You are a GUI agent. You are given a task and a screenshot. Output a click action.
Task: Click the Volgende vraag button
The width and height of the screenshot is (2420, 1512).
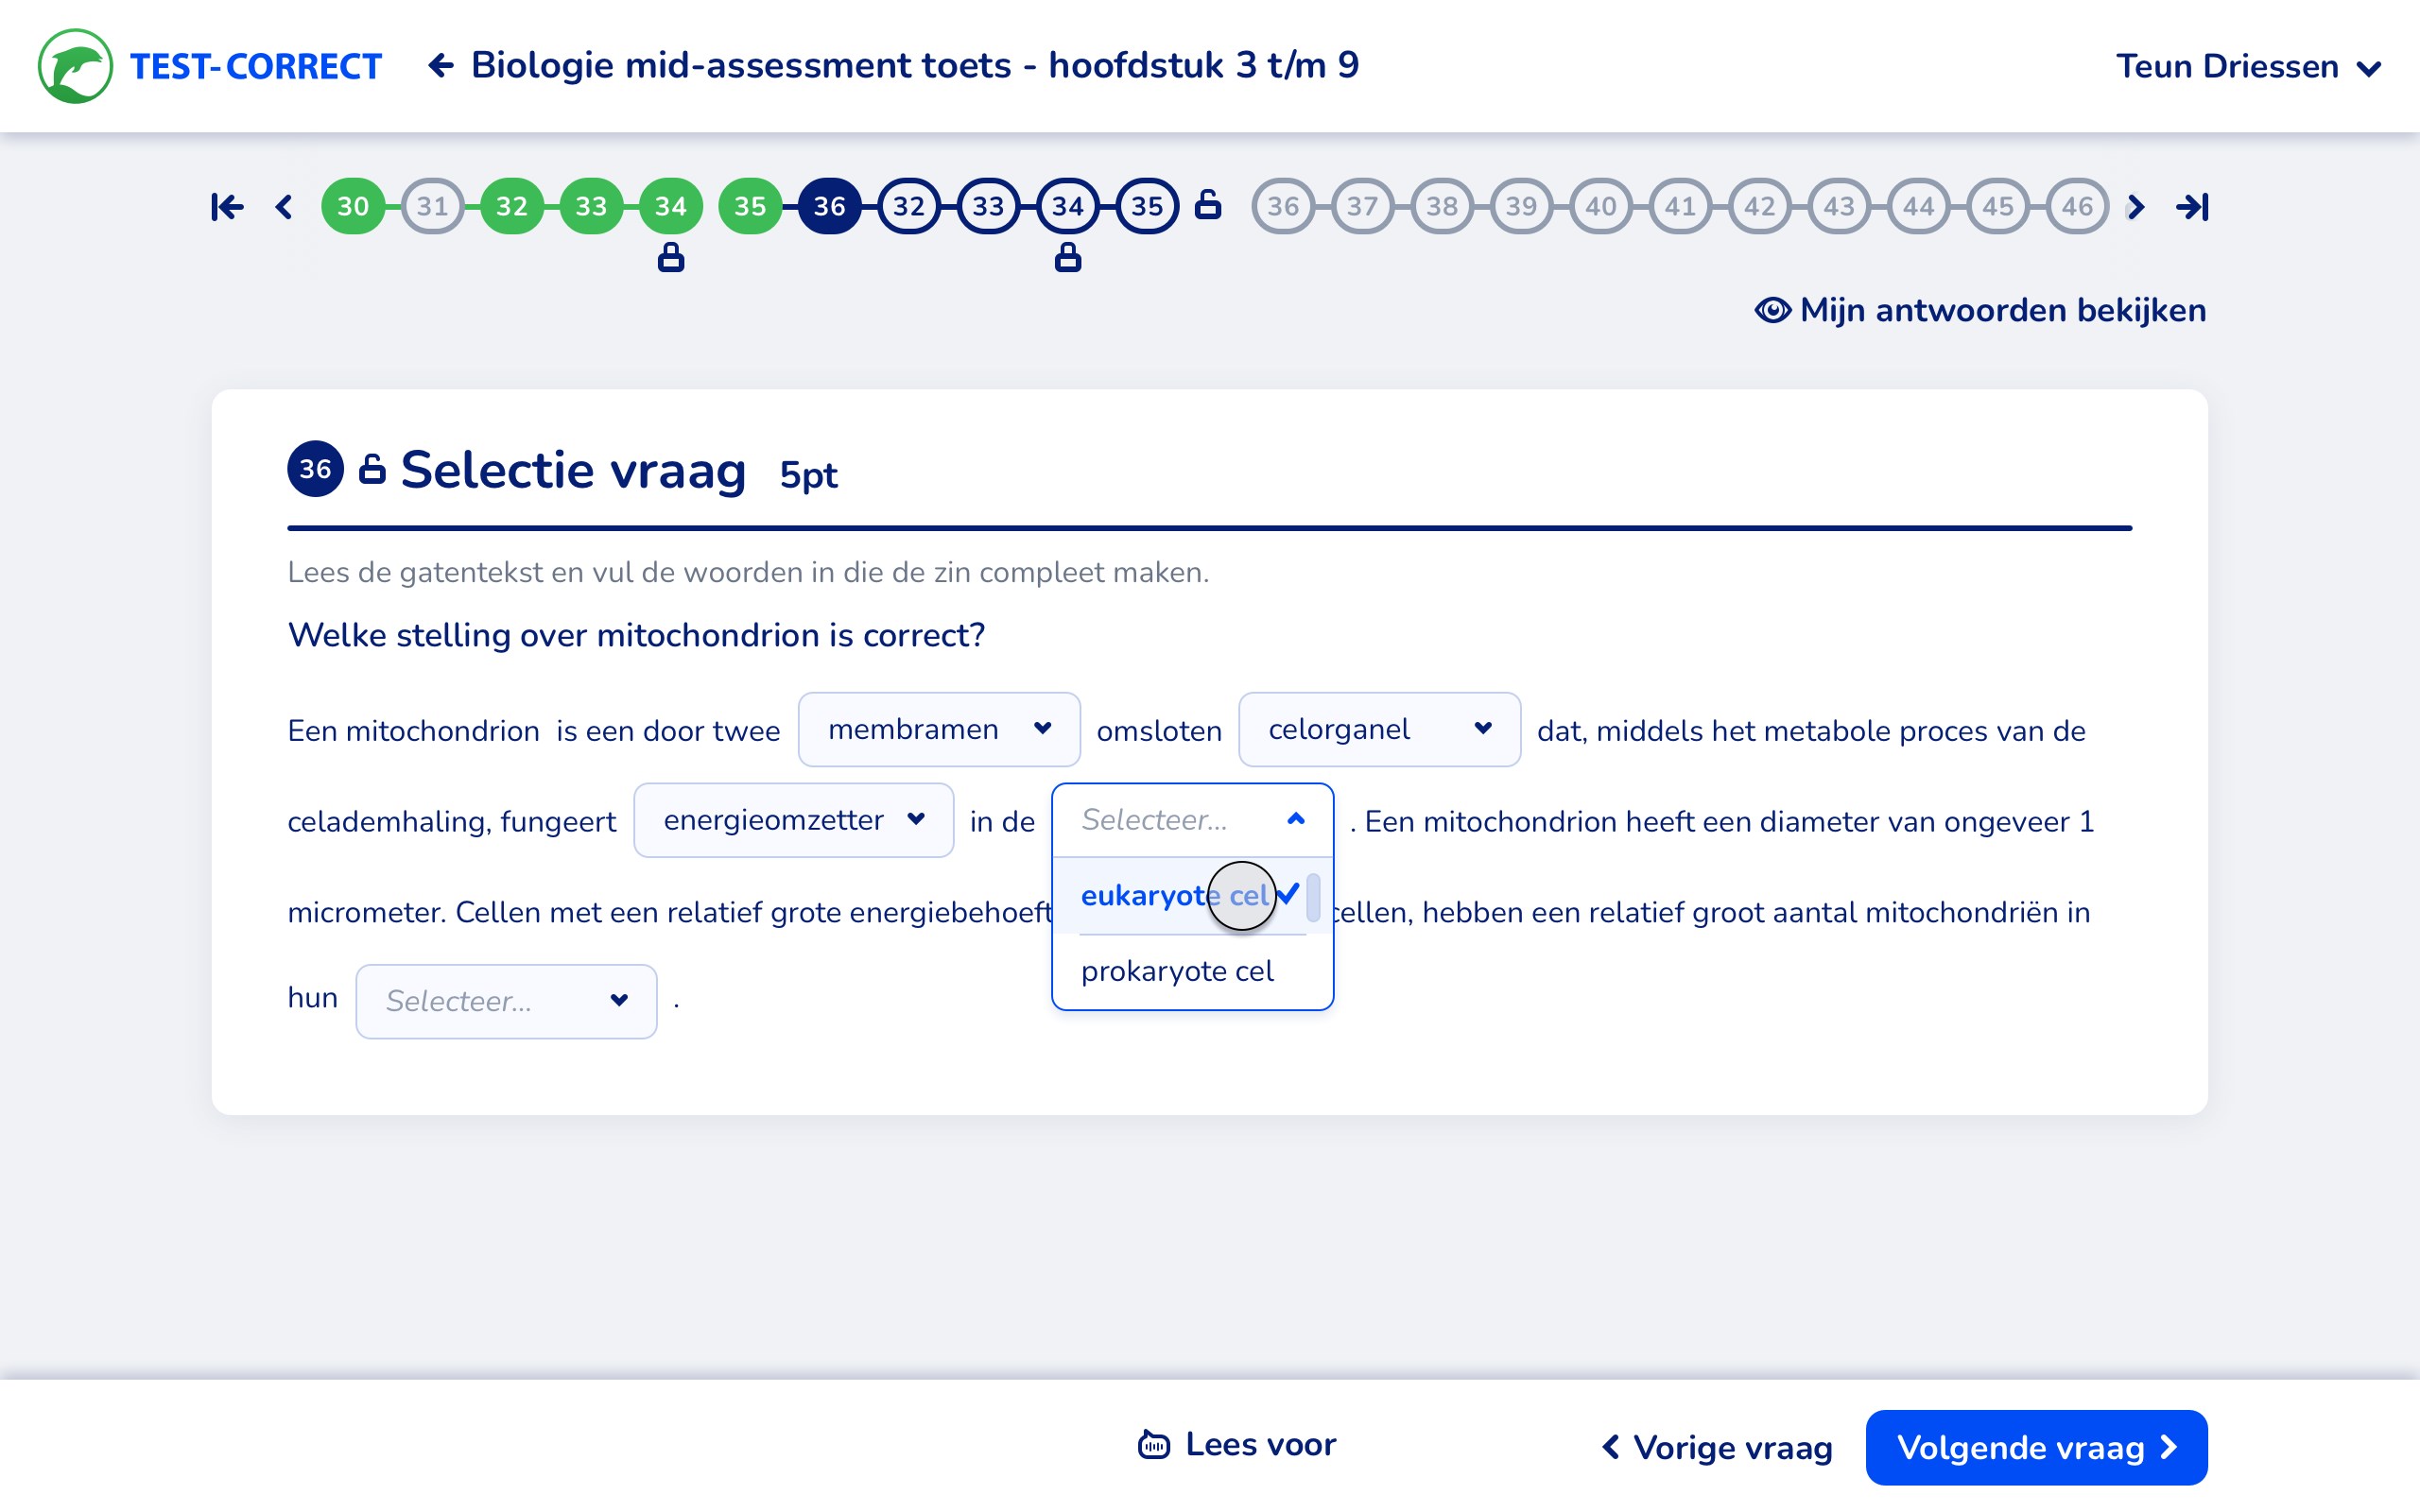(2035, 1447)
